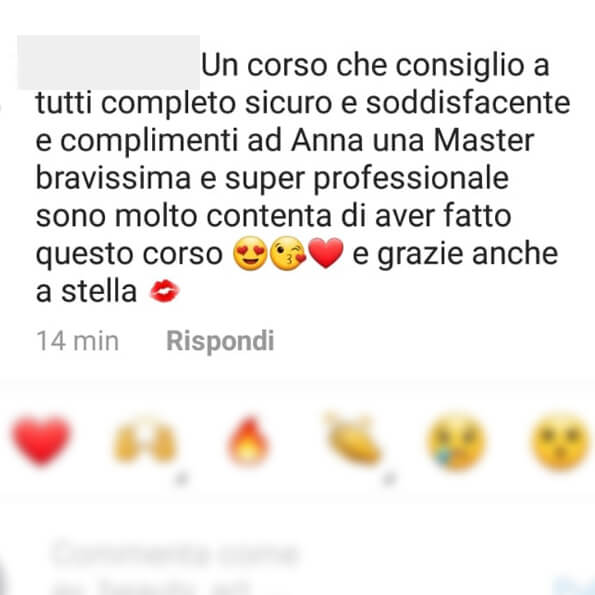Viewport: 595px width, 595px height.
Task: Choose the clapping hands emoji reaction
Action: tap(352, 440)
